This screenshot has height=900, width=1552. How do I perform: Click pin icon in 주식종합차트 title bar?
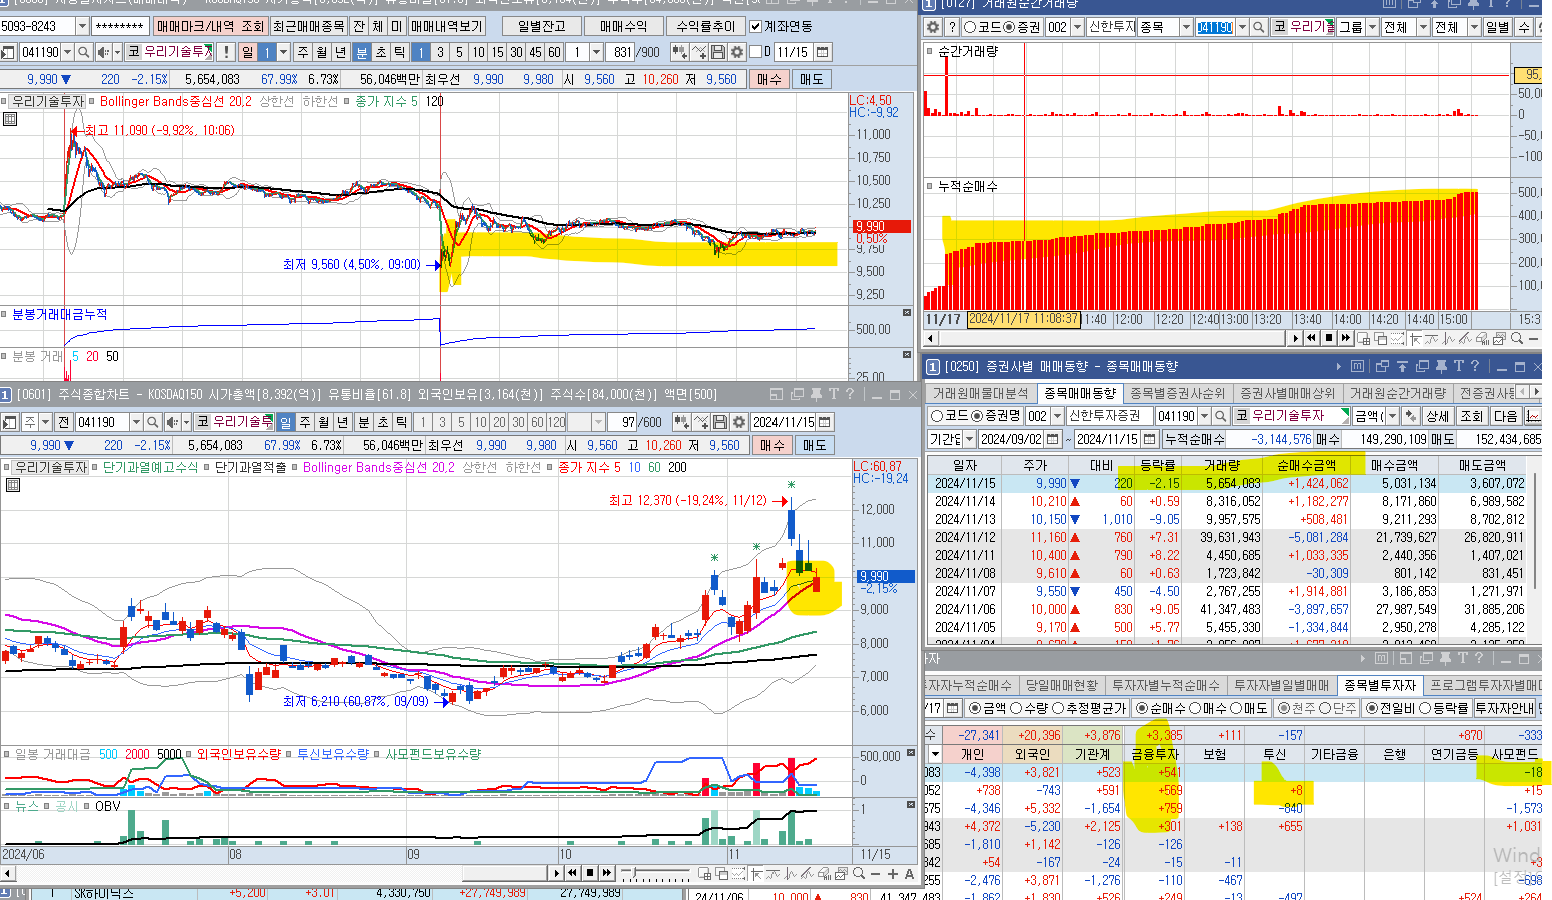point(816,394)
